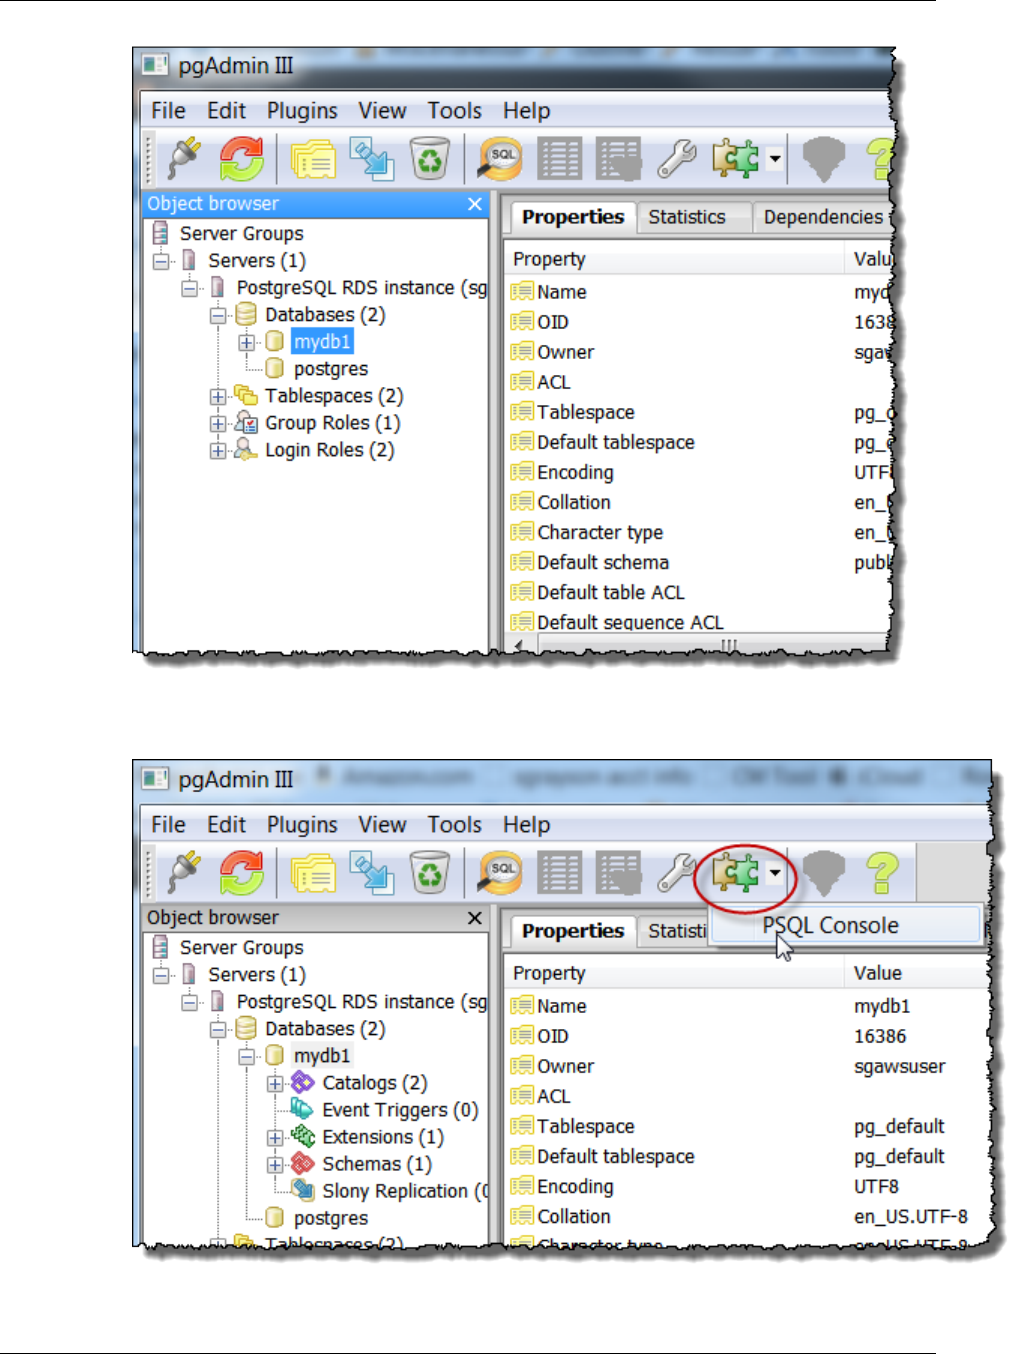Open Plugins menu in top pgAdmin window
The height and width of the screenshot is (1354, 1021).
click(302, 110)
